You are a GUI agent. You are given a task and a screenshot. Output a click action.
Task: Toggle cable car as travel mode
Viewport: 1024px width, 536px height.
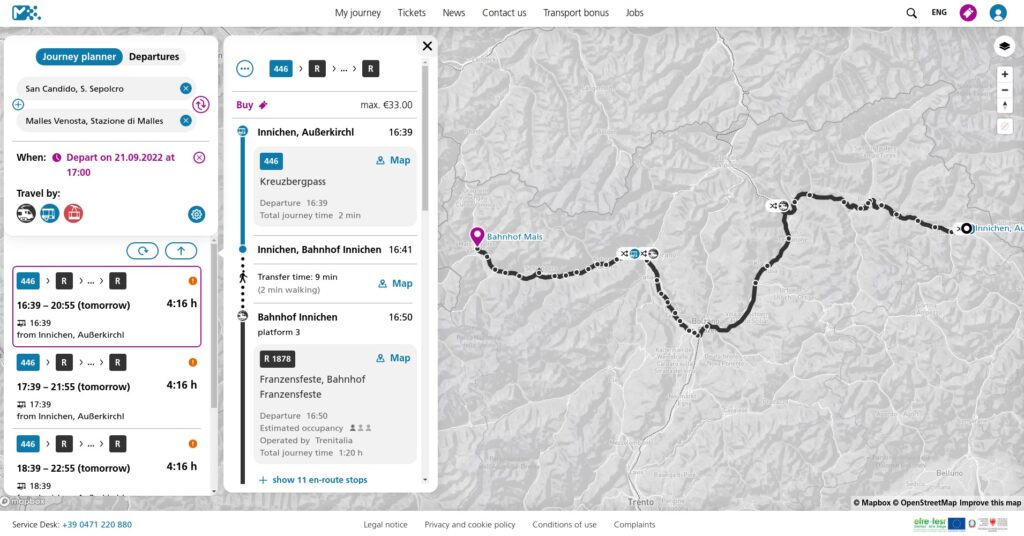[73, 213]
